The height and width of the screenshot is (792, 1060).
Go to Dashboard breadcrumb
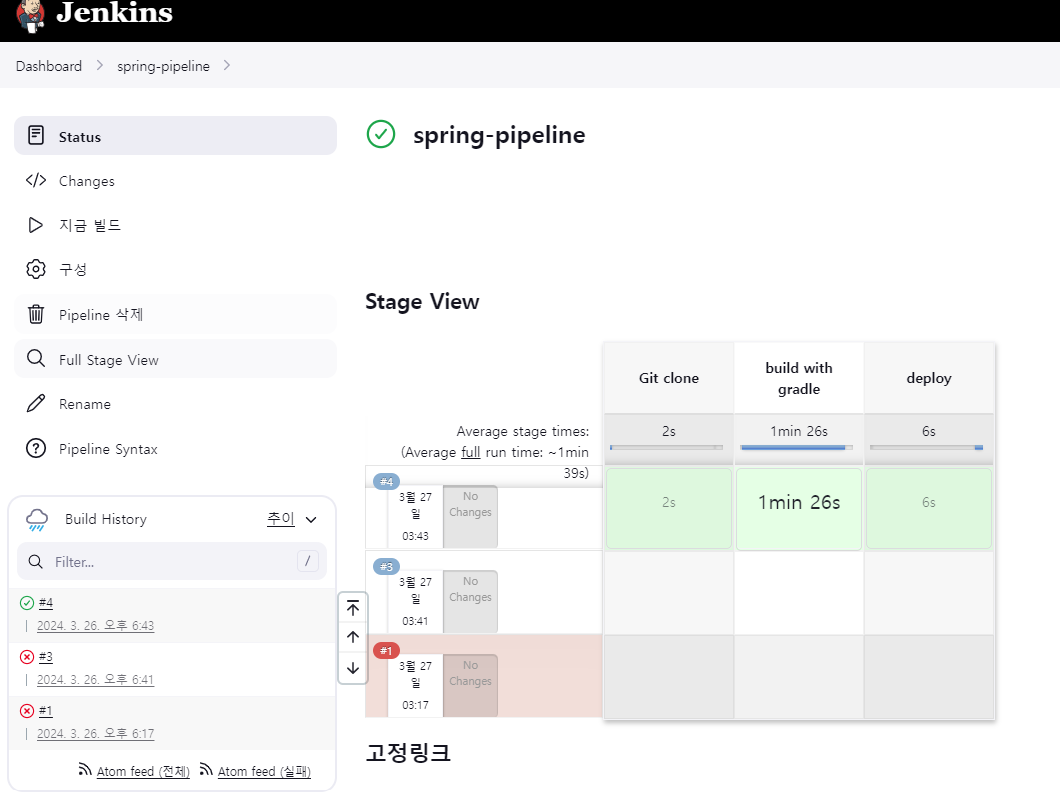tap(49, 66)
